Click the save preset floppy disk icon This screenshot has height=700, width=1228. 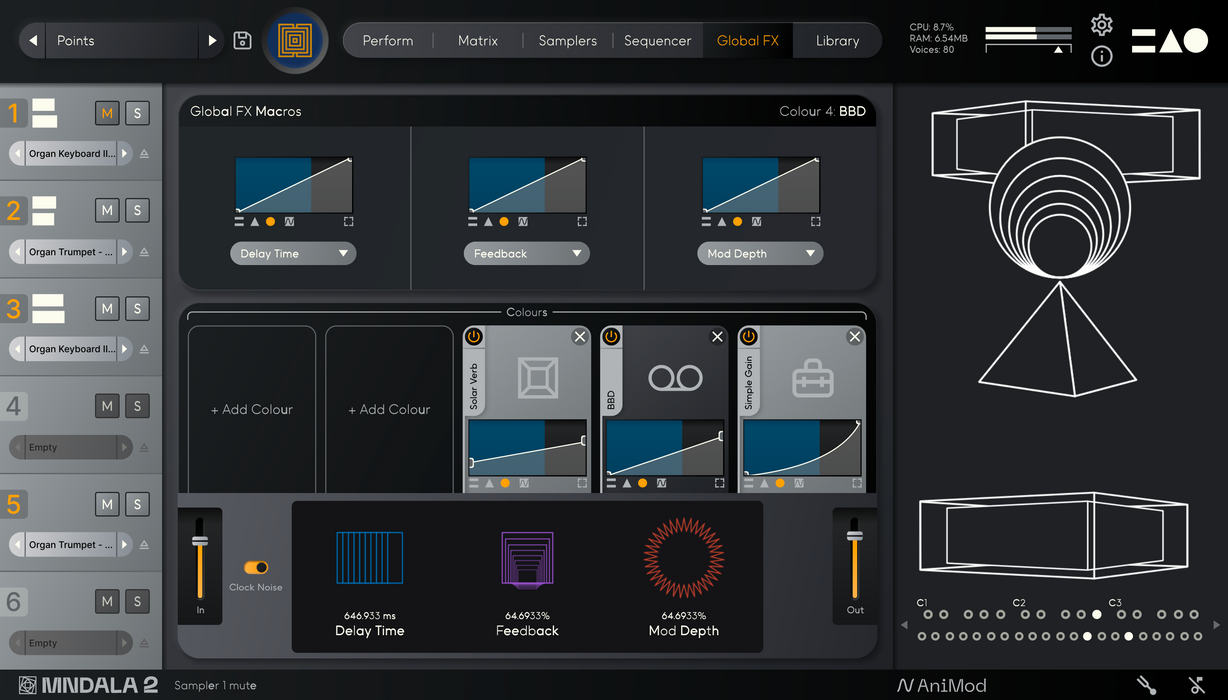point(242,41)
